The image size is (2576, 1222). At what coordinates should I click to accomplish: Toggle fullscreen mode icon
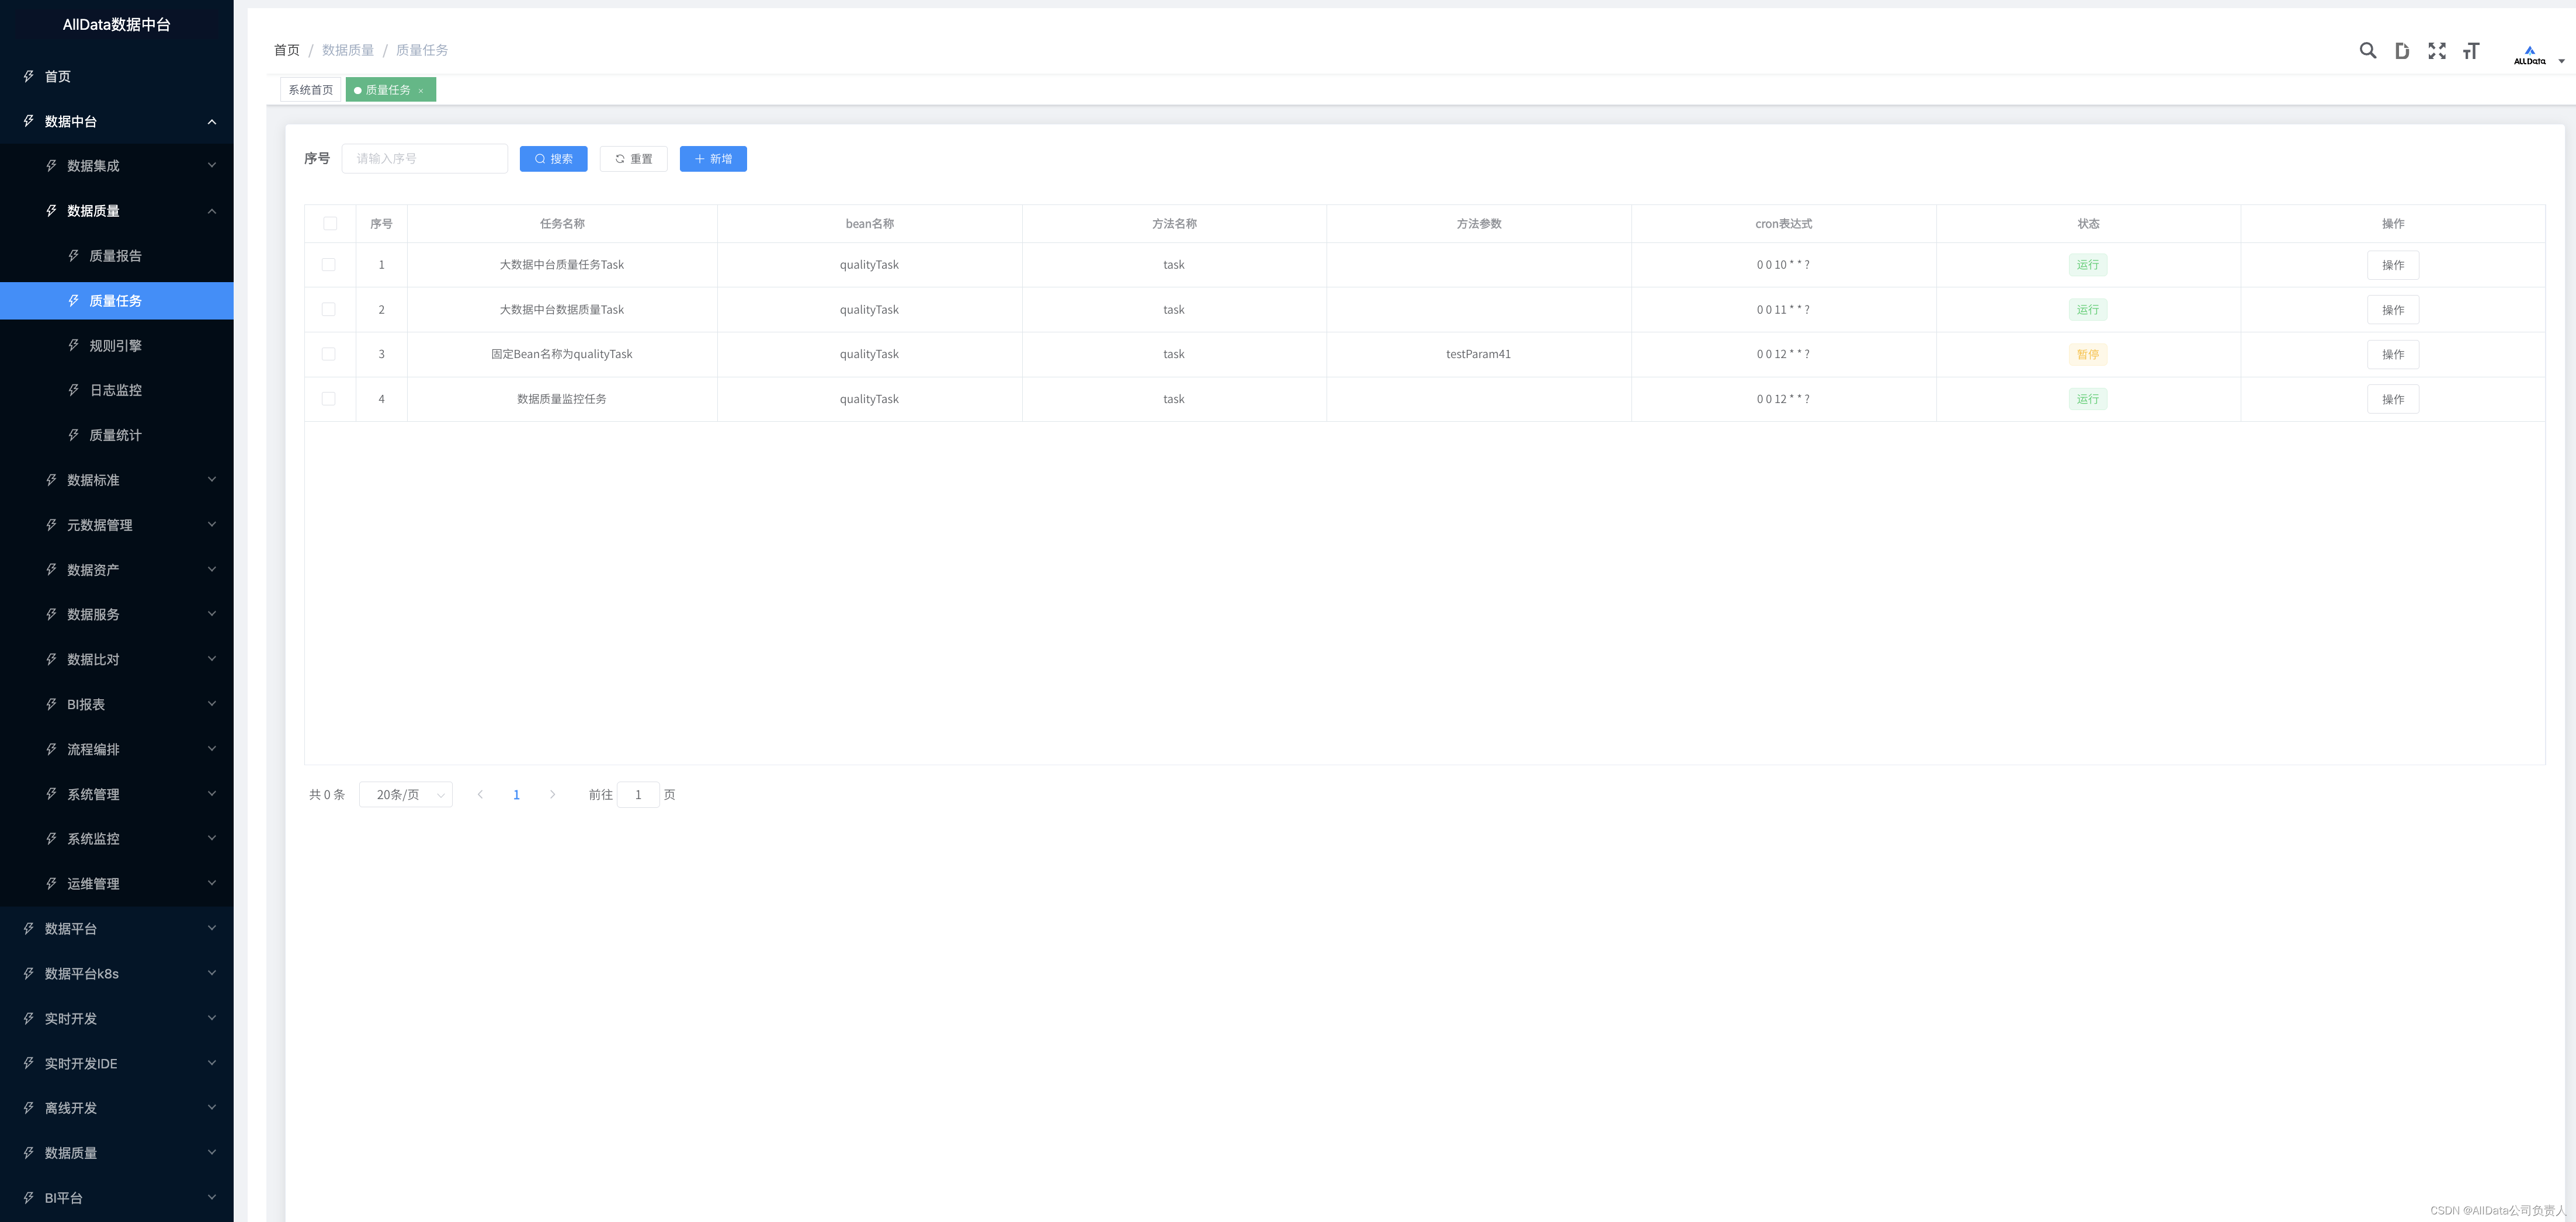point(2437,51)
